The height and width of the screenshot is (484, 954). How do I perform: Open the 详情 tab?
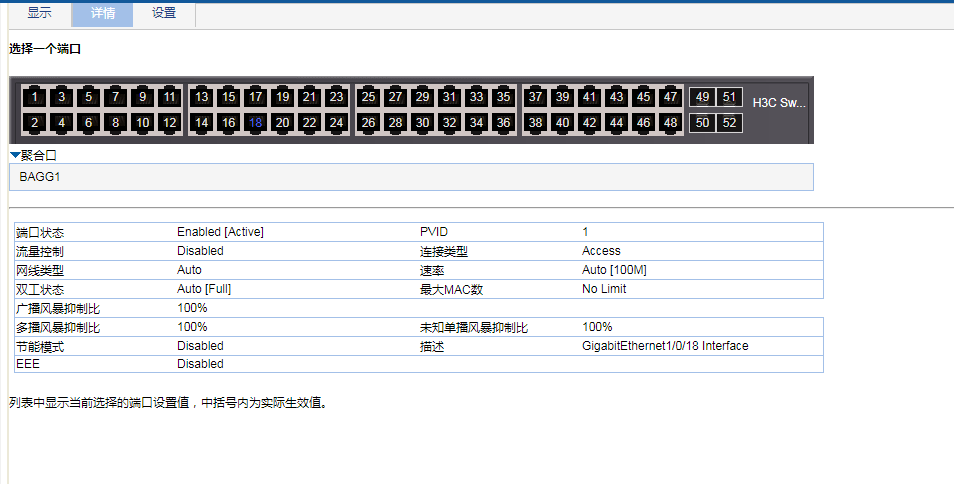103,13
